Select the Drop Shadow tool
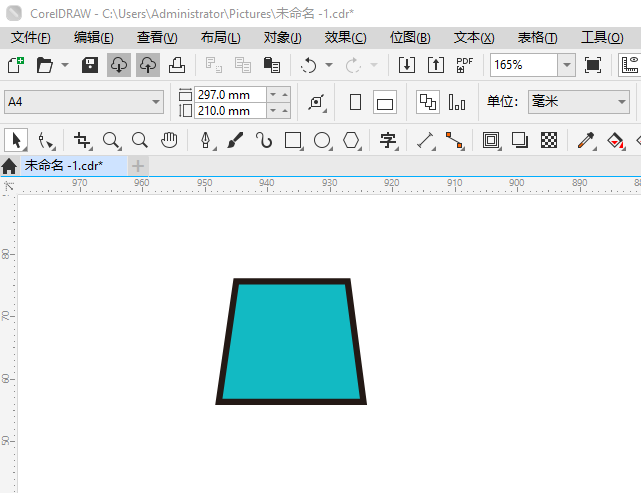Screen dimensions: 641x493 coord(520,141)
